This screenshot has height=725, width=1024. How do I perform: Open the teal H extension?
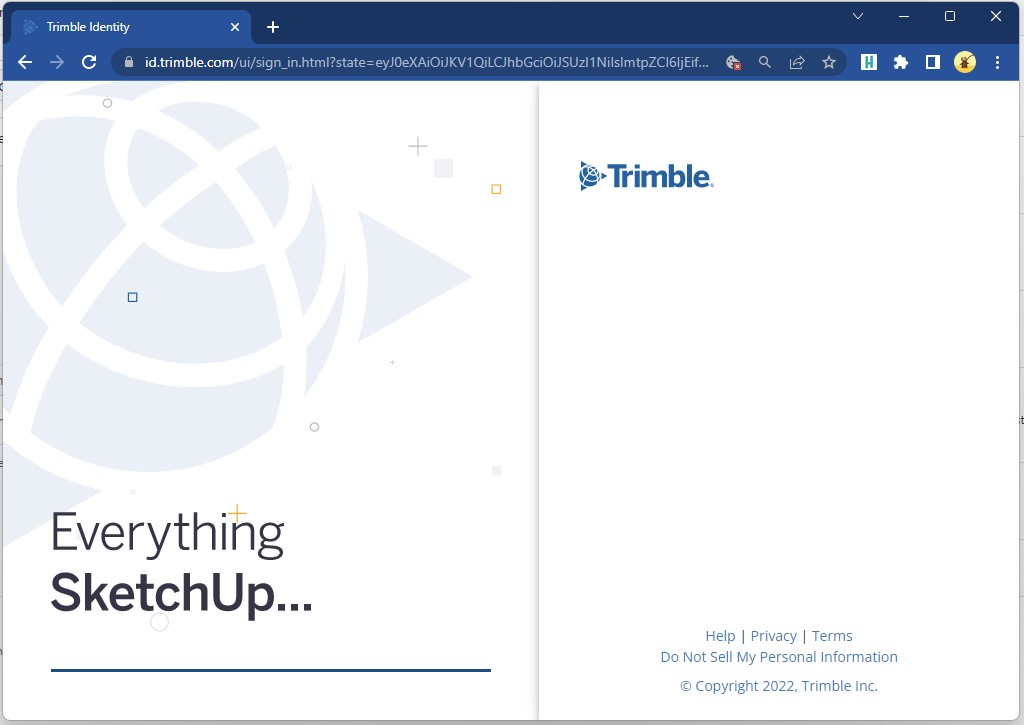869,62
